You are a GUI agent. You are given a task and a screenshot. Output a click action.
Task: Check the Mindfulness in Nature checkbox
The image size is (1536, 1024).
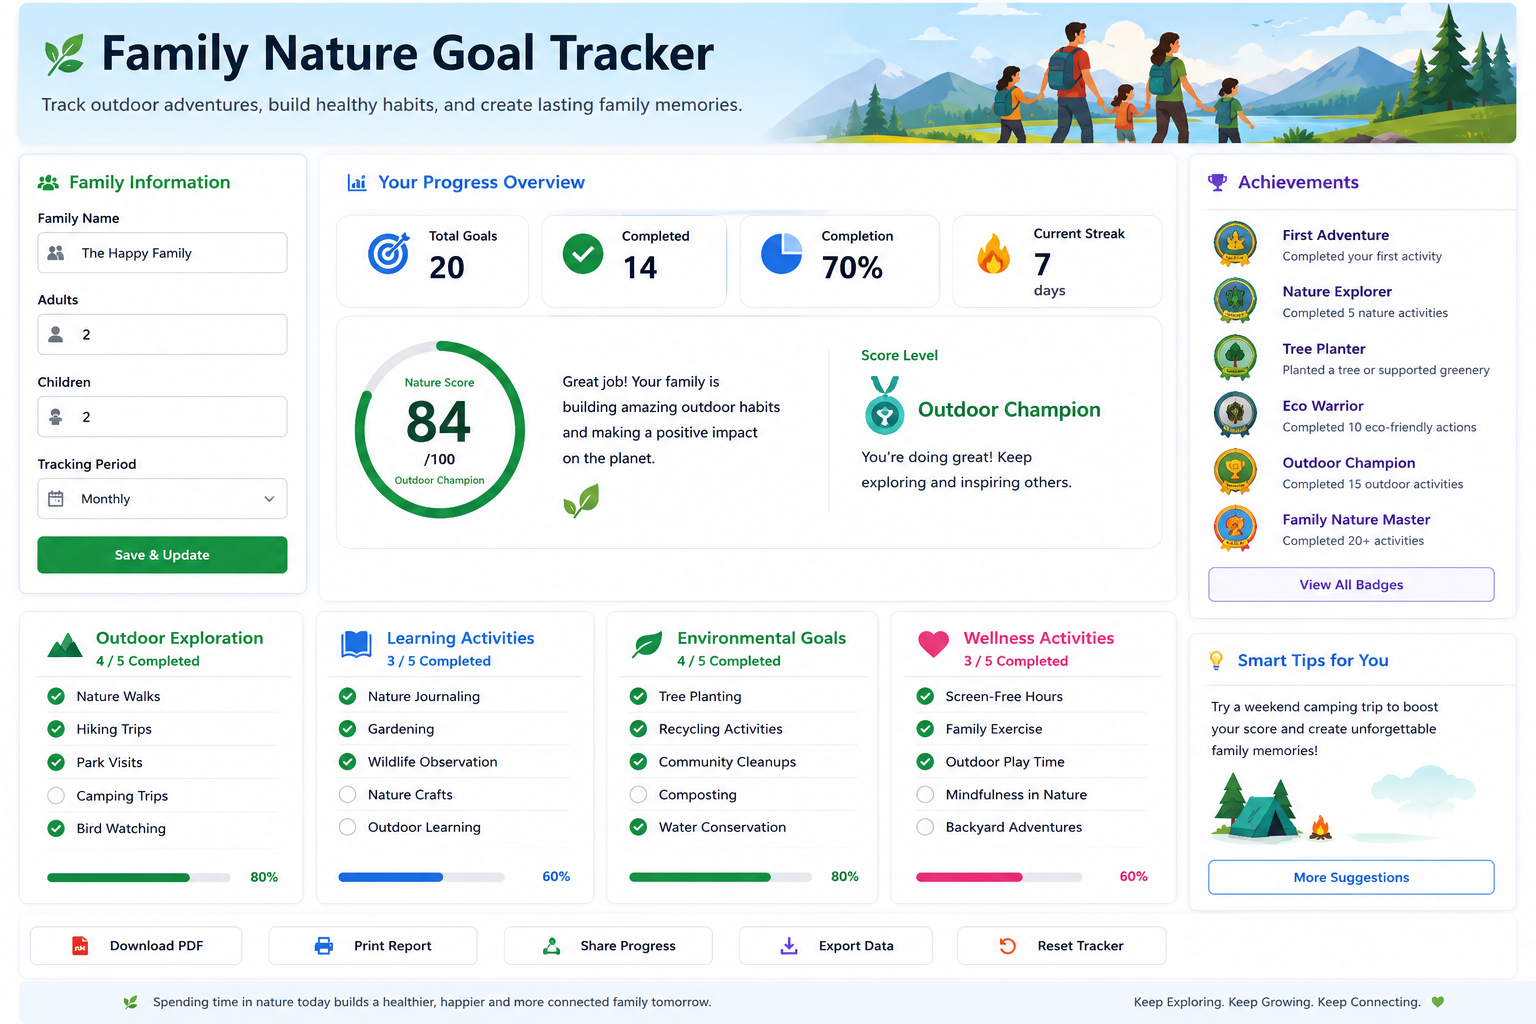tap(925, 795)
